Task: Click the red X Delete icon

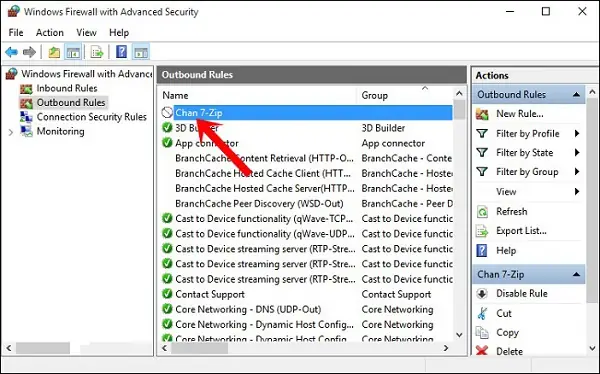Action: [482, 351]
